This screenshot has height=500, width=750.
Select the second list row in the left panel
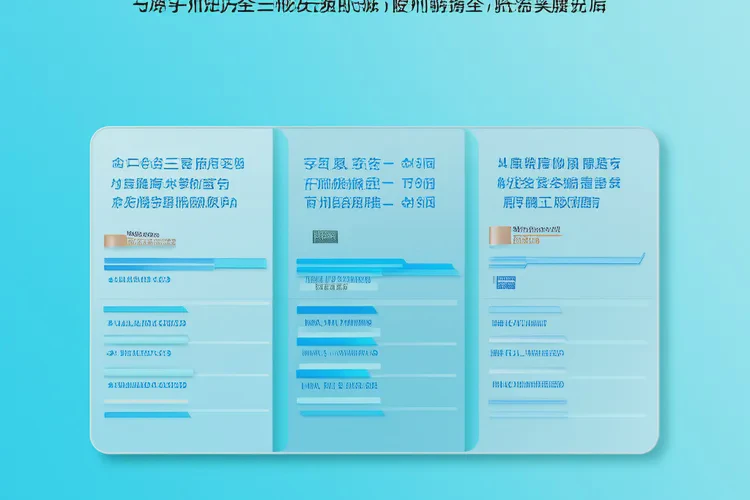(x=146, y=352)
